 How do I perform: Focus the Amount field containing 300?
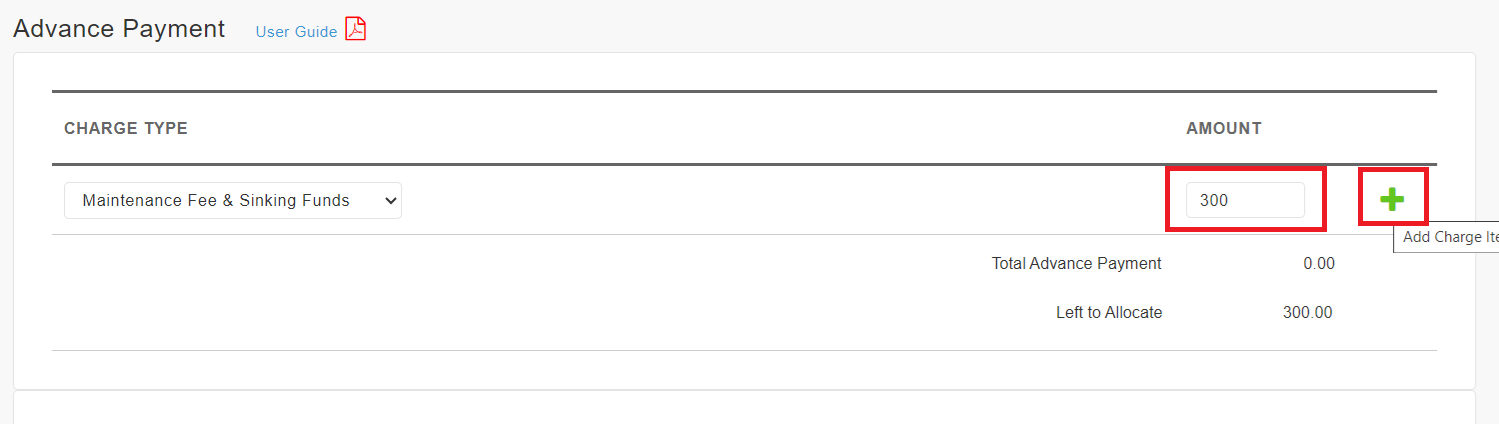(1245, 200)
